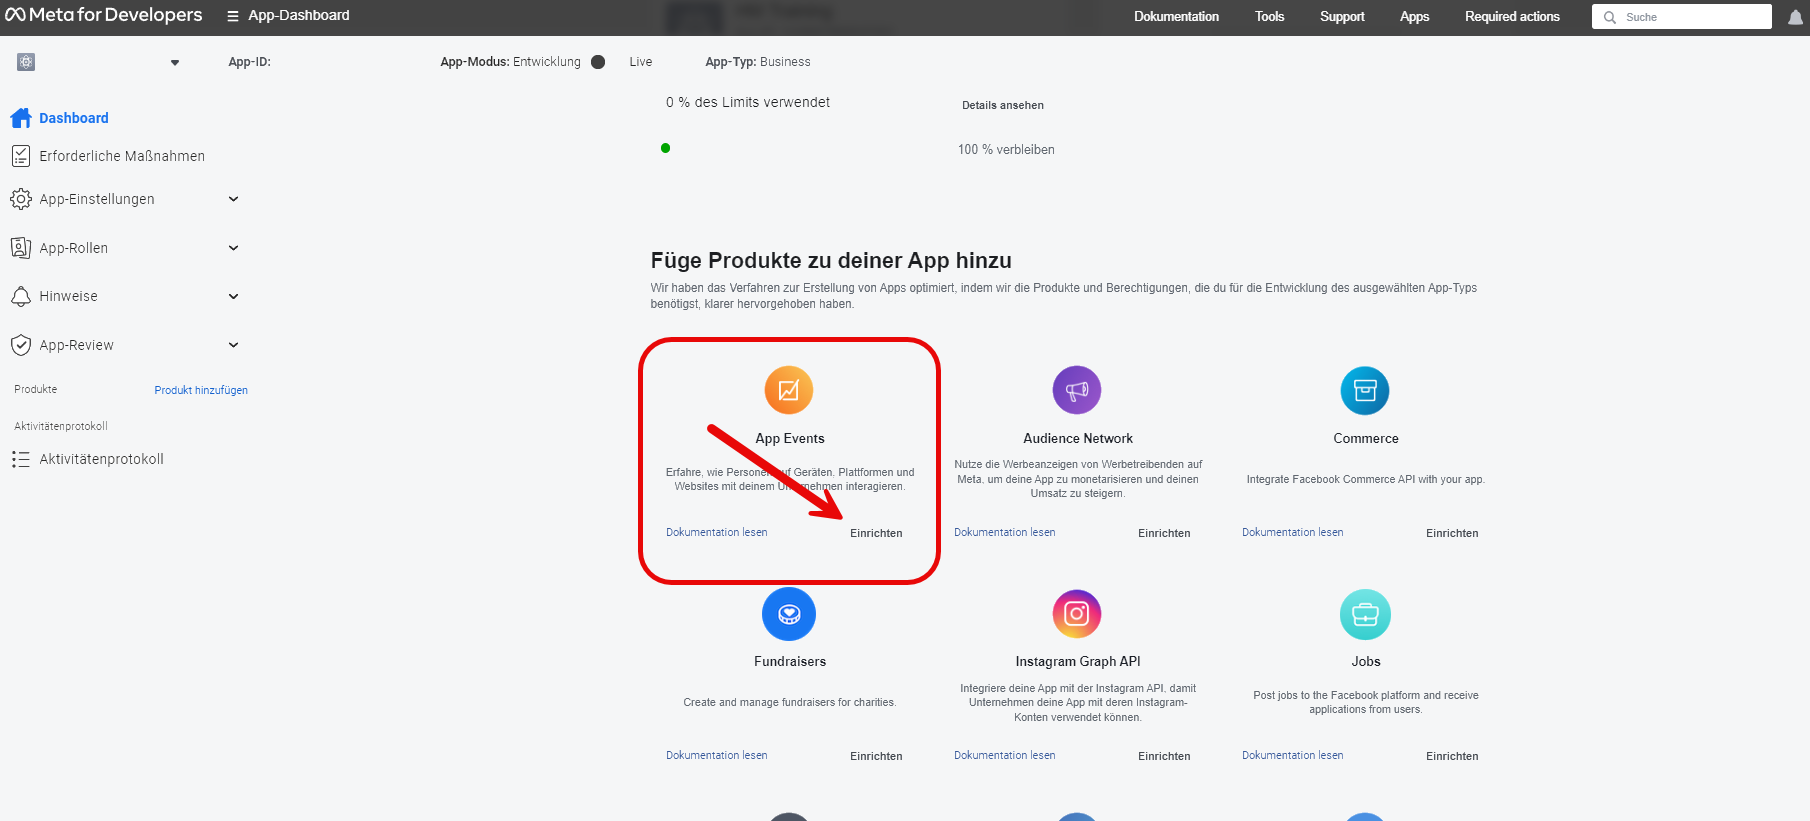This screenshot has height=821, width=1810.
Task: Open Dokumentation lesen for Instagram Graph API
Action: (1005, 755)
